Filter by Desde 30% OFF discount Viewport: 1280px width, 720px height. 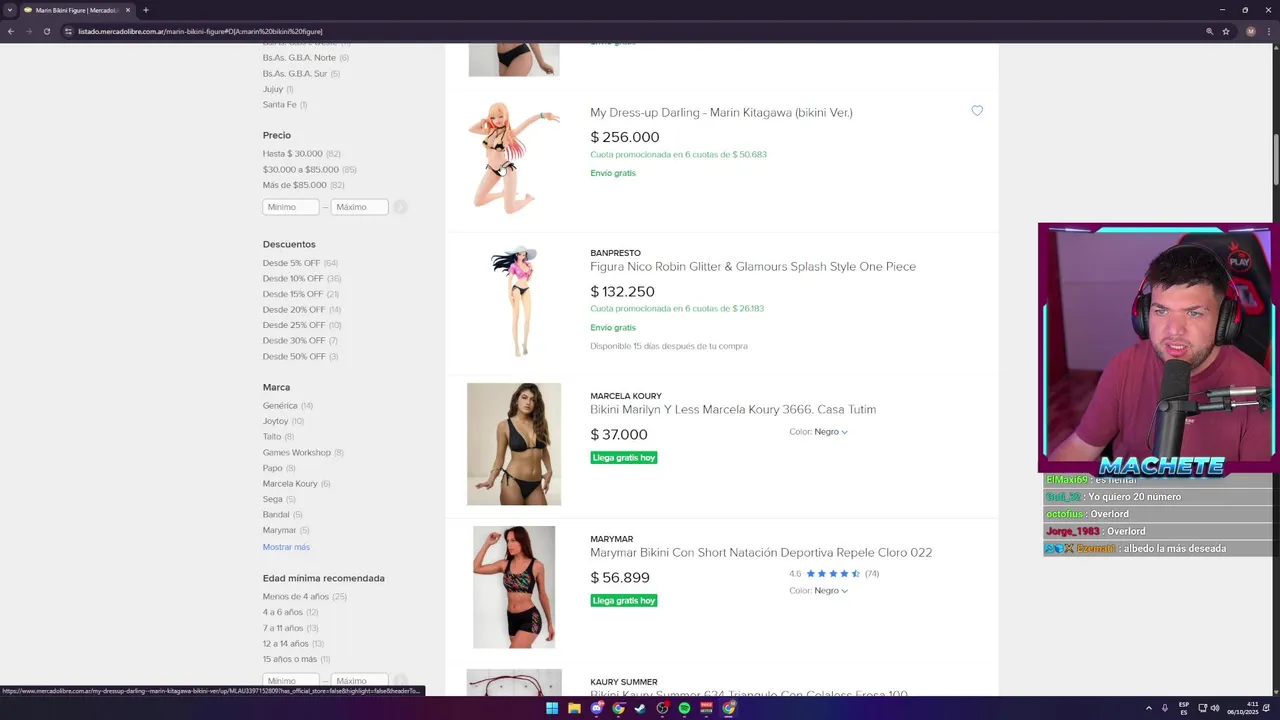click(x=294, y=341)
